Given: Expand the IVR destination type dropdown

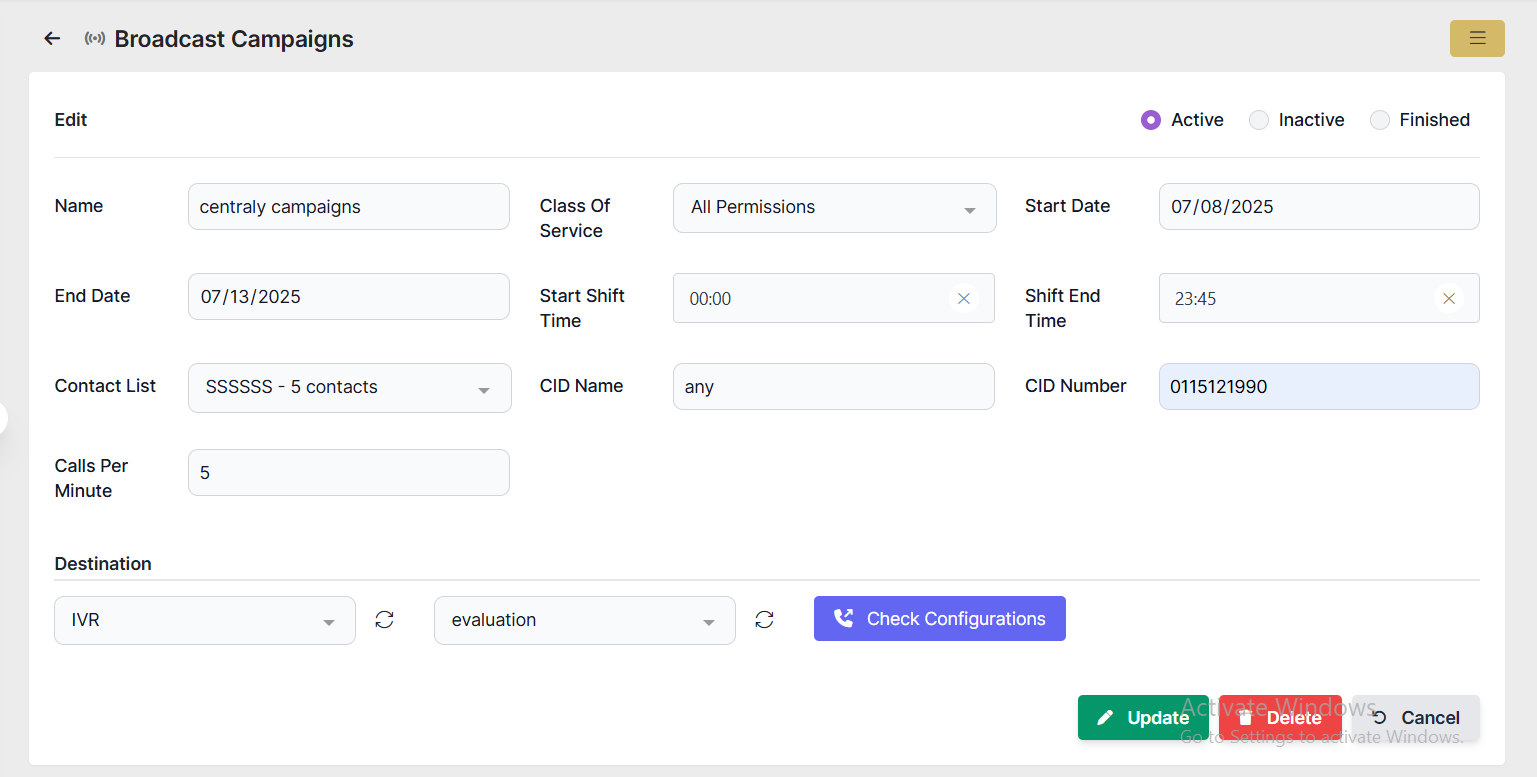Looking at the screenshot, I should [x=205, y=620].
